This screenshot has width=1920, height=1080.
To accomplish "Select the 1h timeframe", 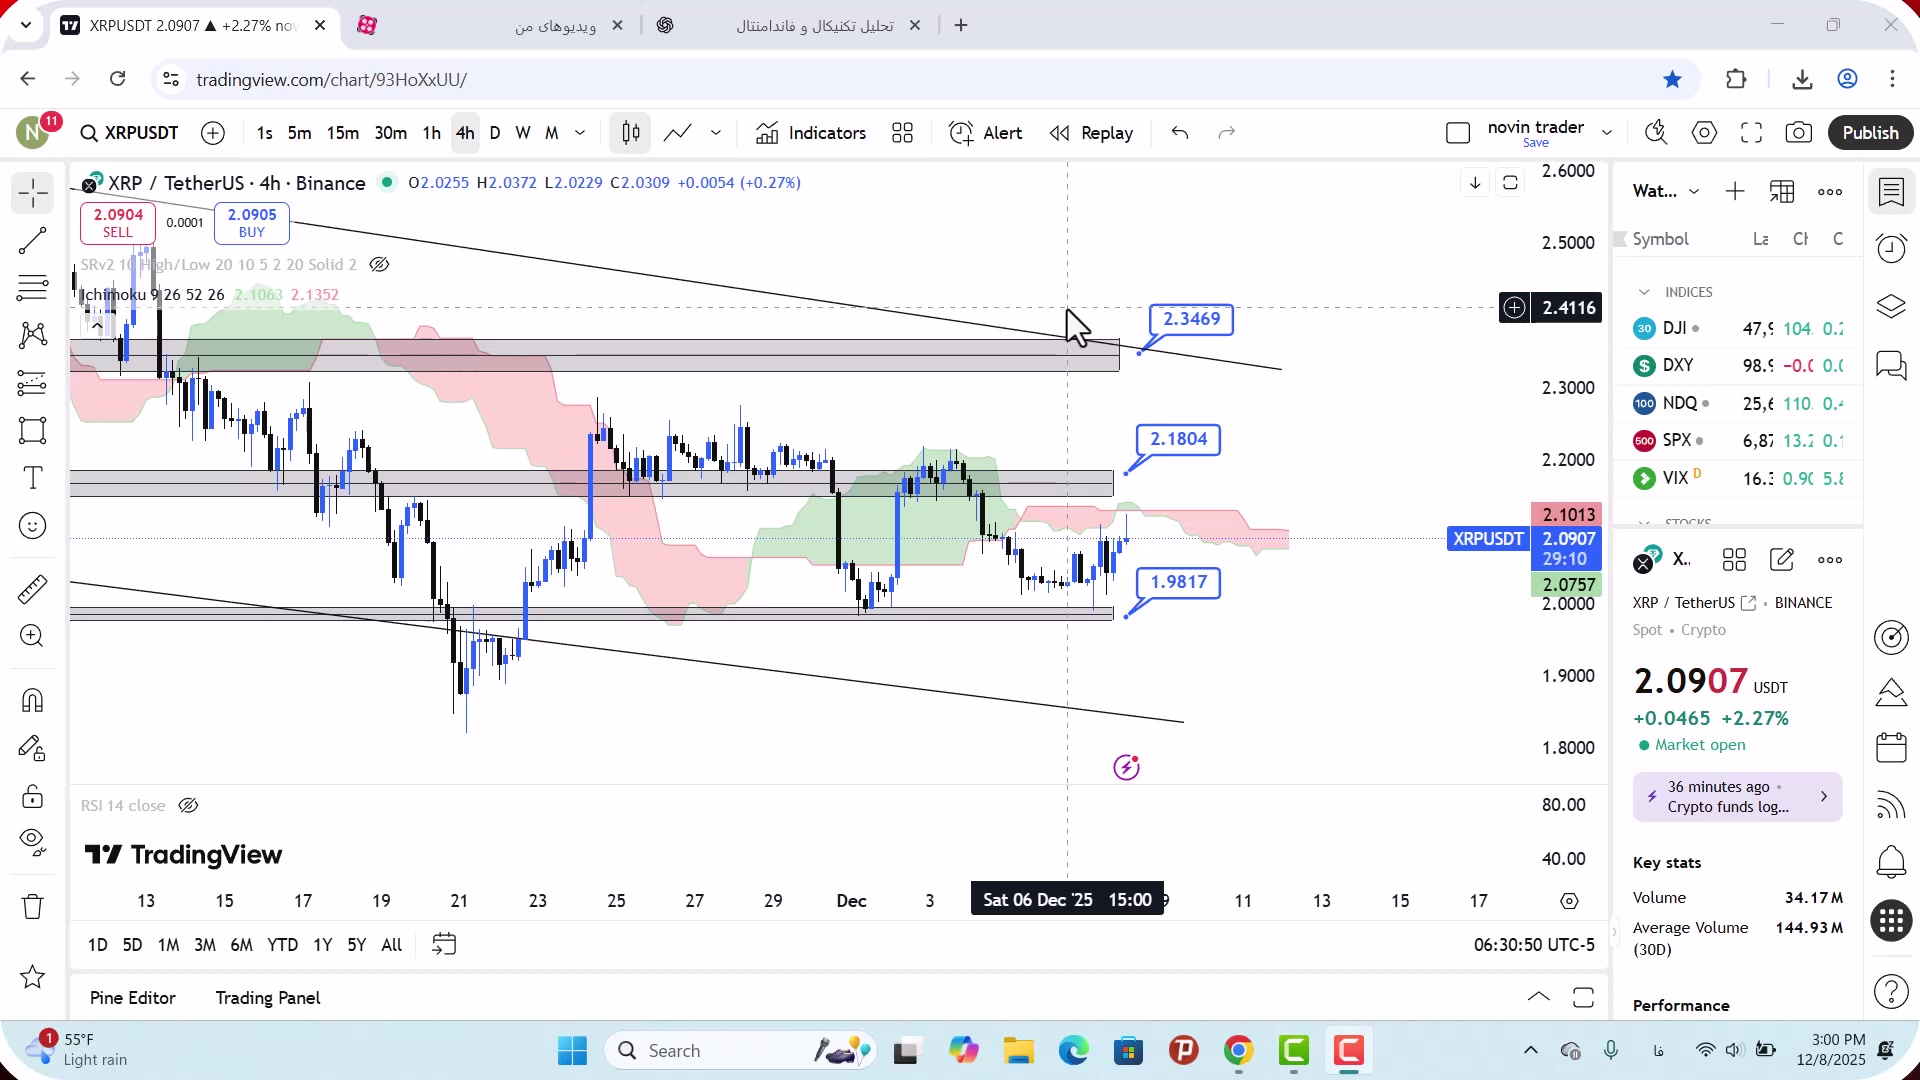I will 431,133.
